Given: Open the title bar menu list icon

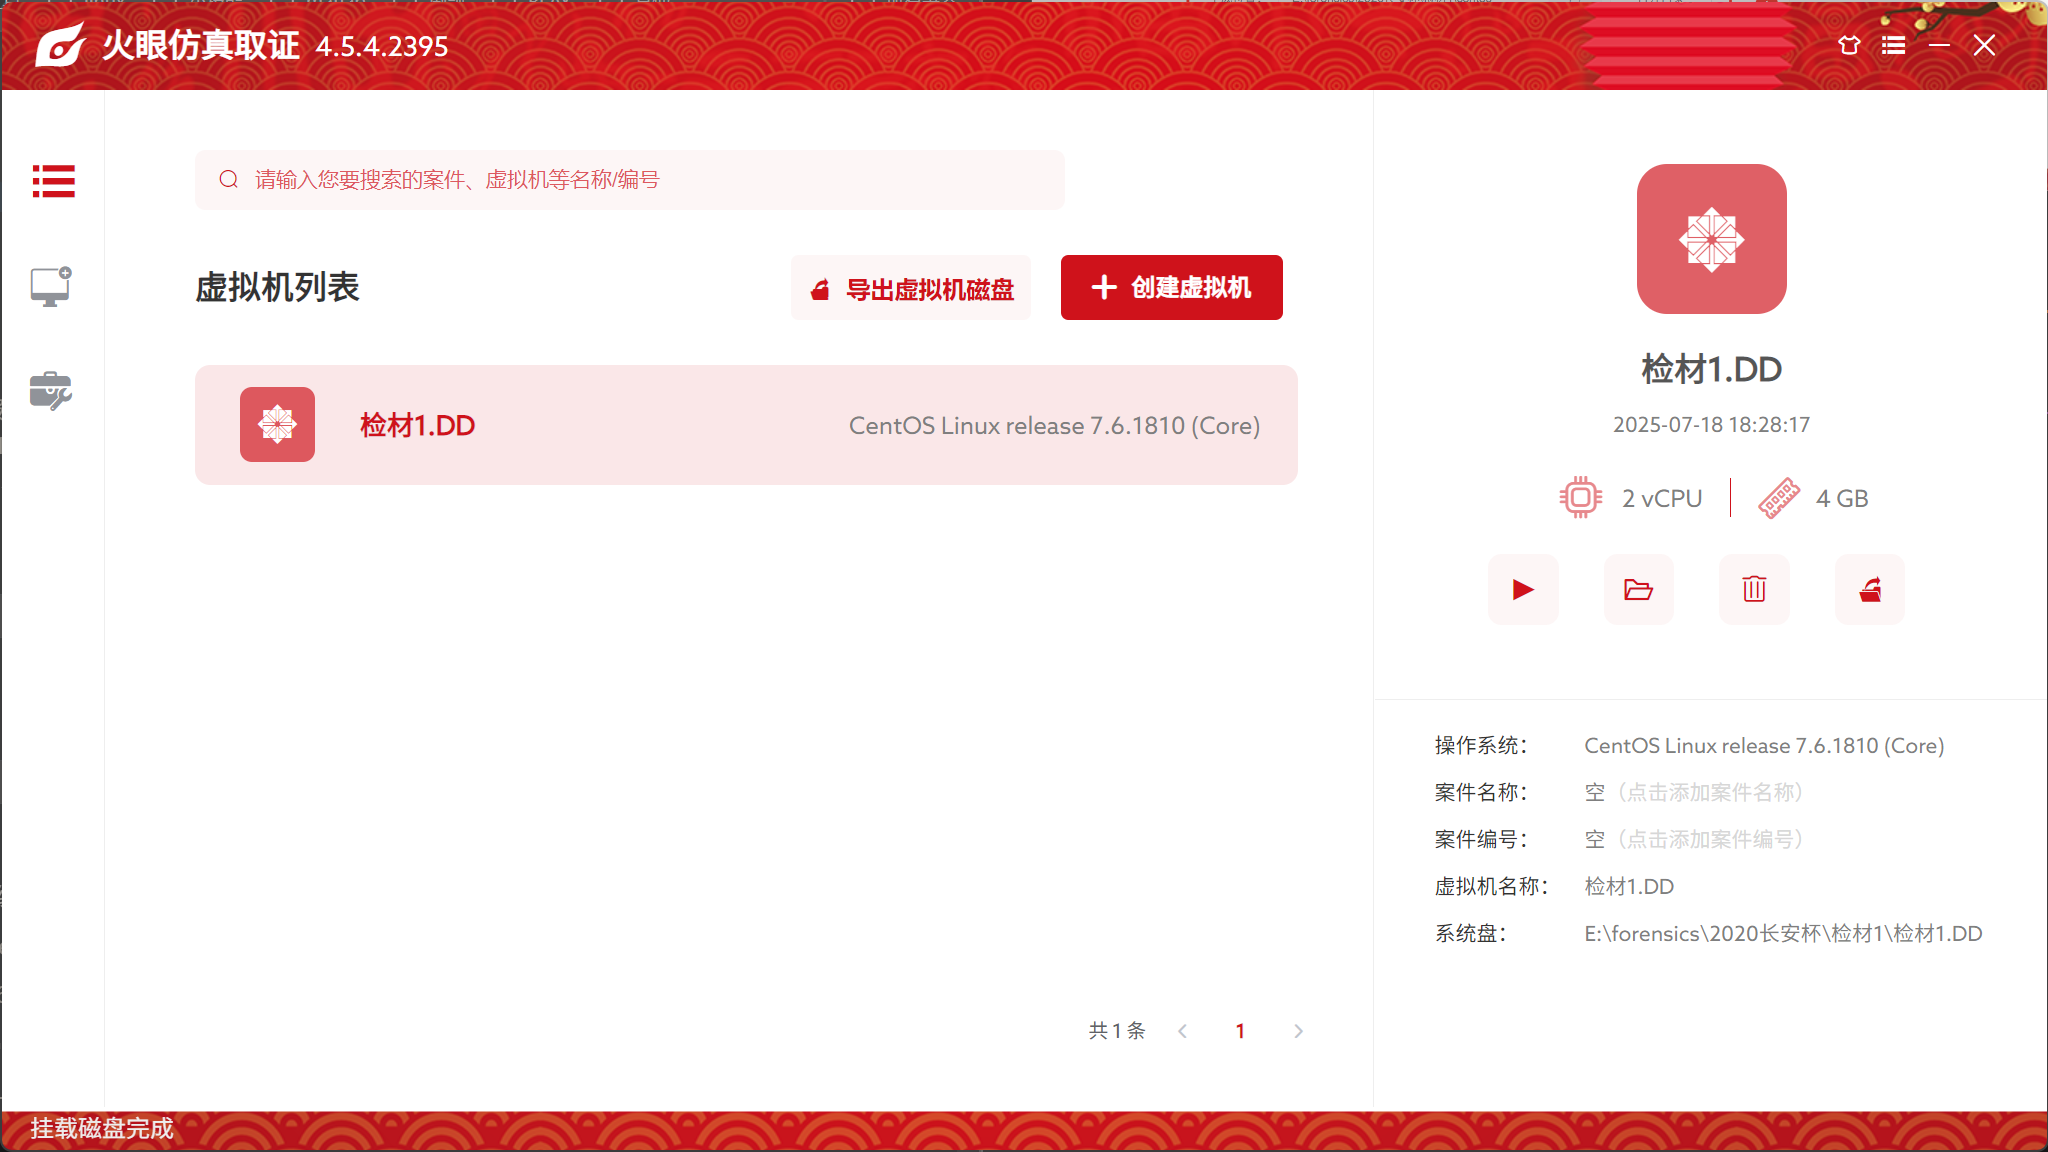Looking at the screenshot, I should tap(1893, 45).
